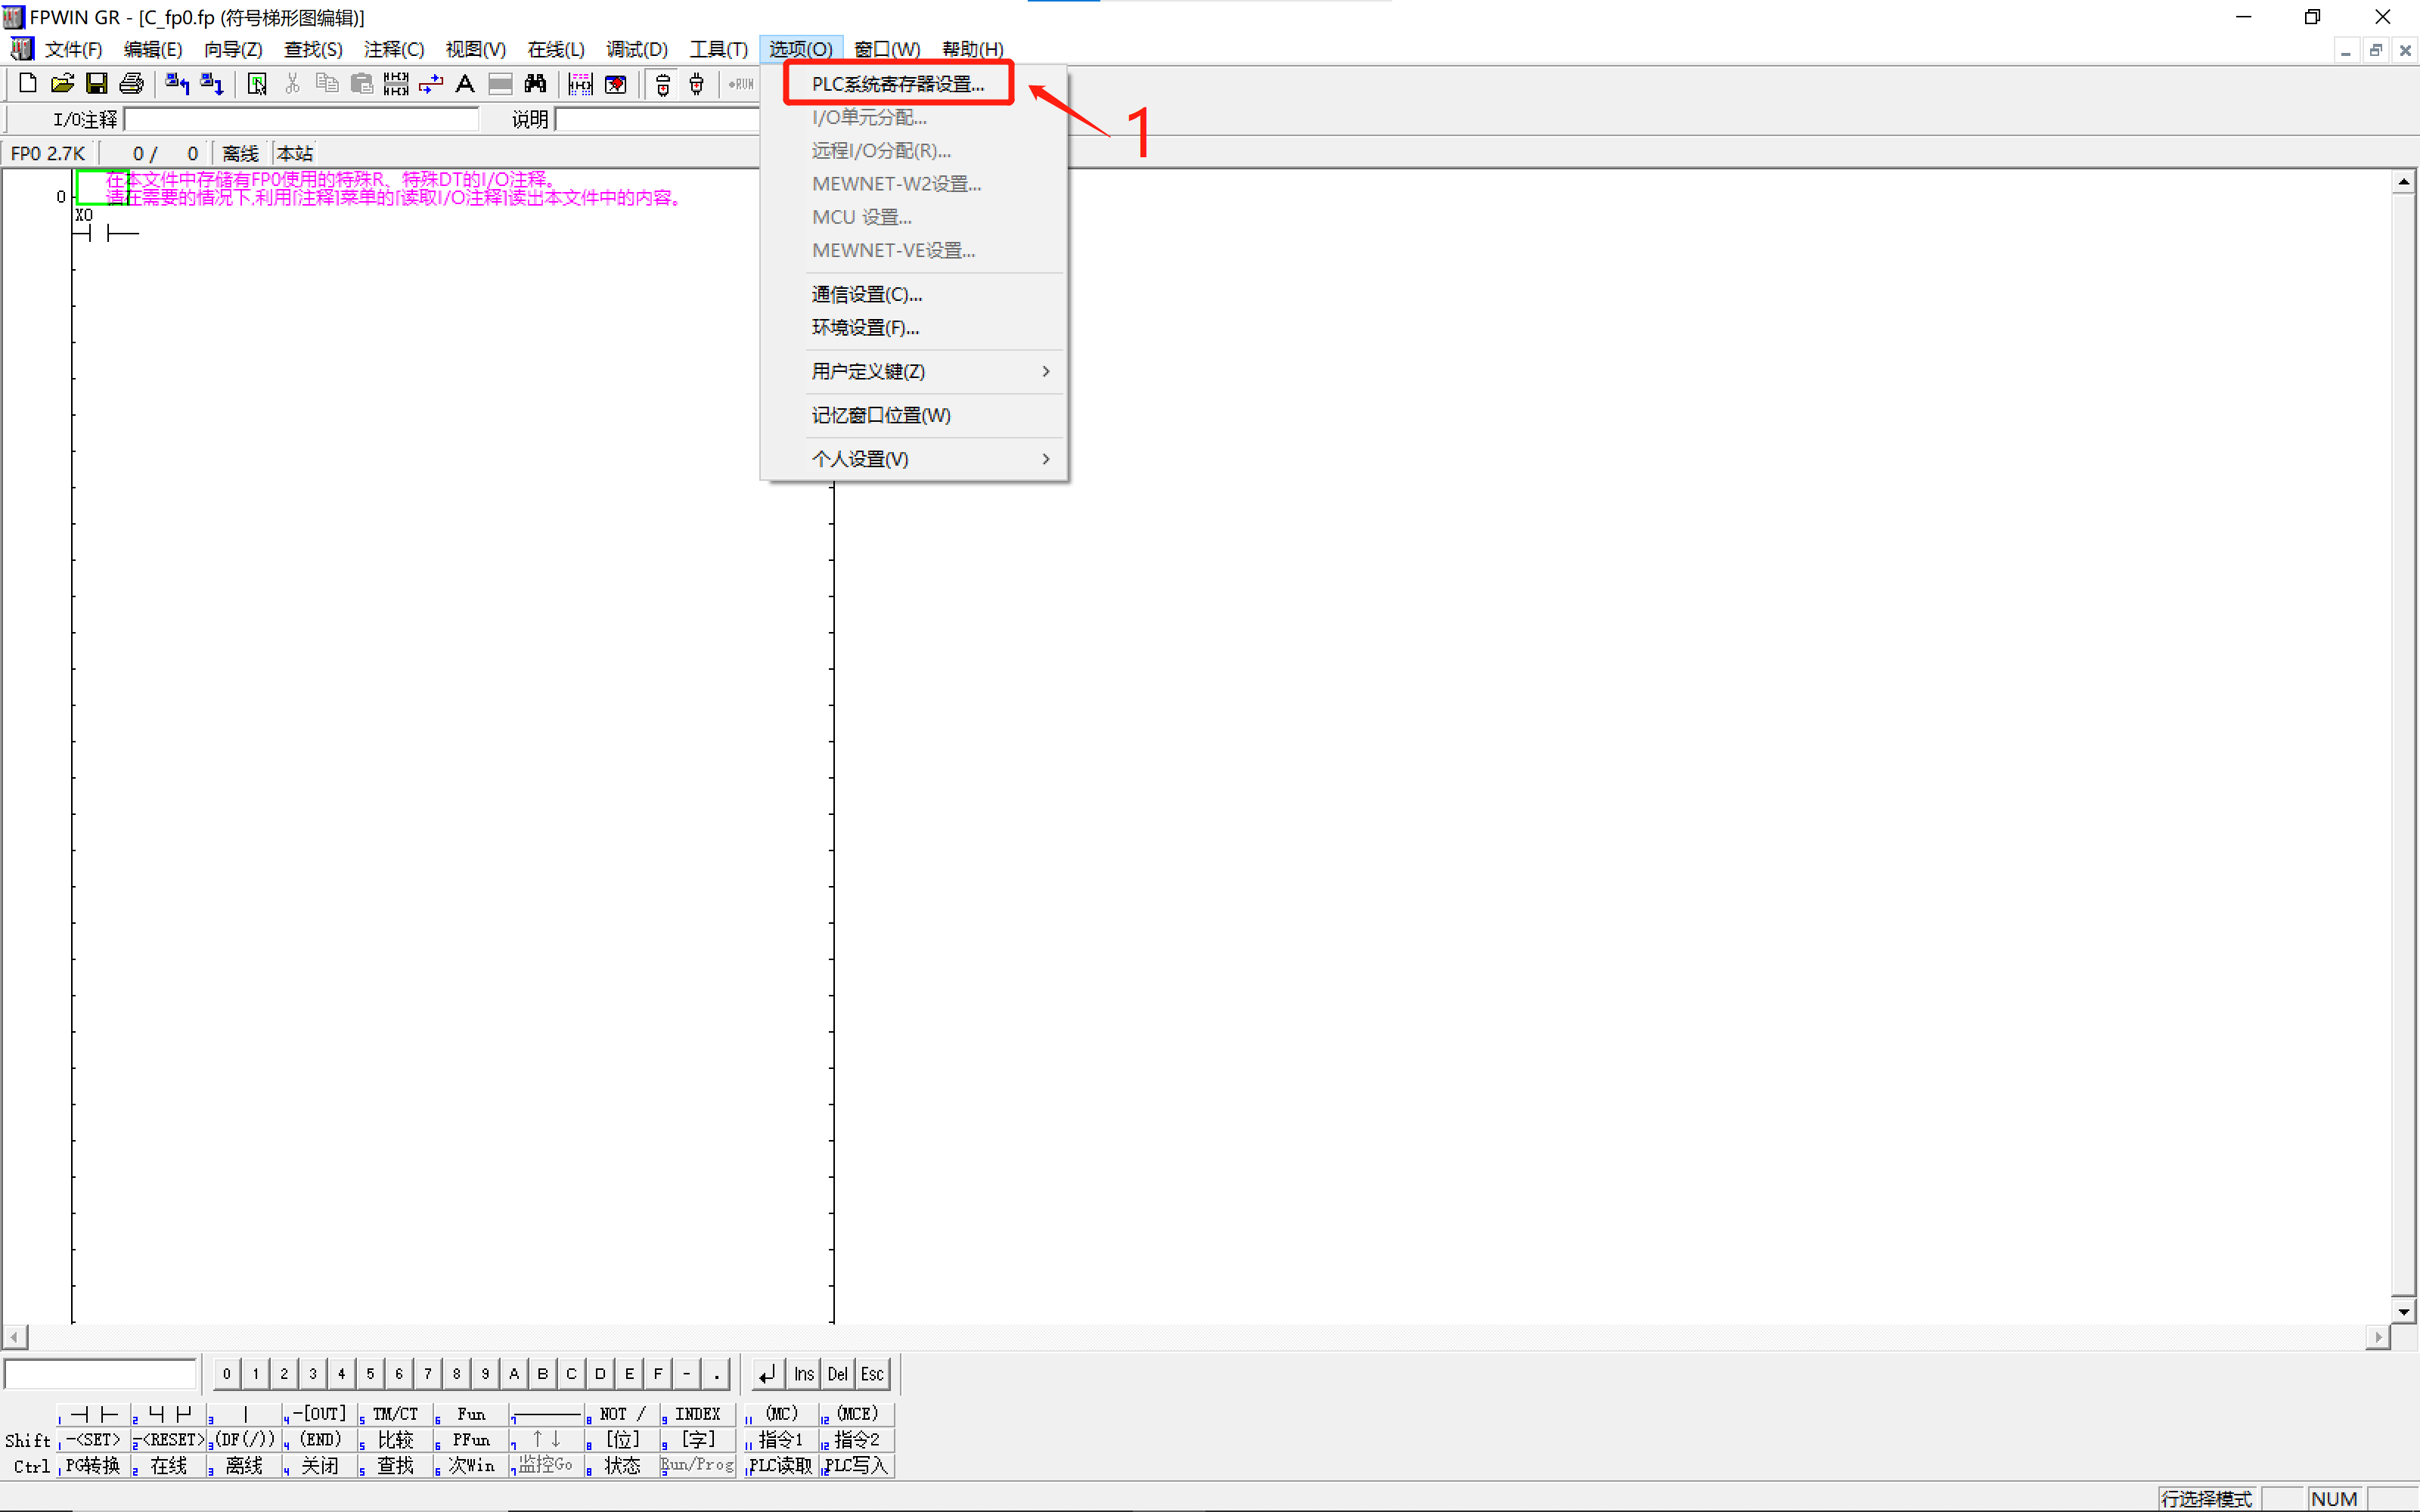Click the text comment 'A' icon
This screenshot has height=1512, width=2420.
tap(465, 84)
